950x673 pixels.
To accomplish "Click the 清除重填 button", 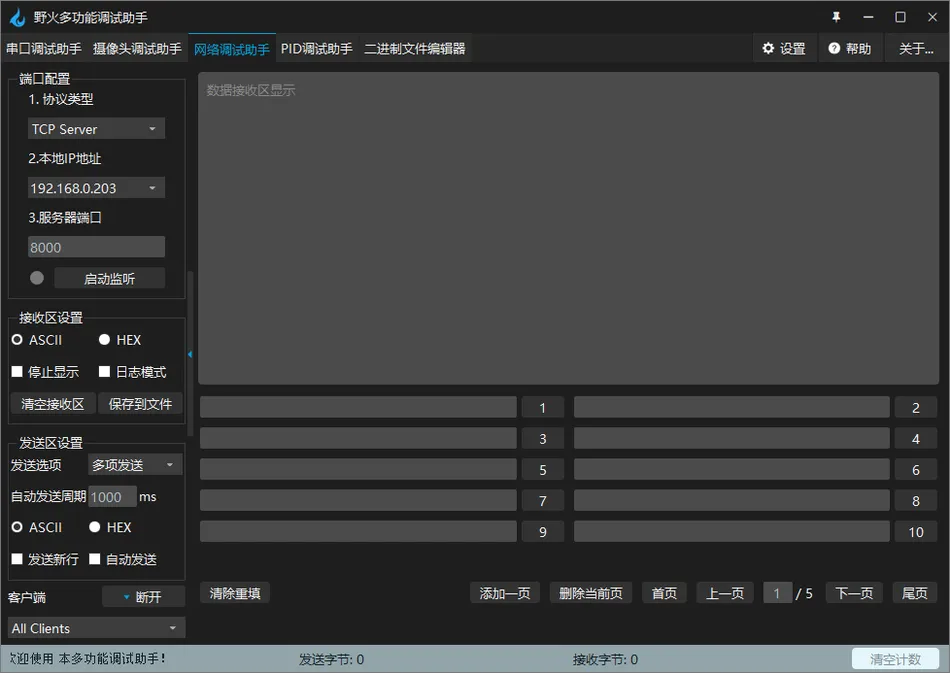I will coord(235,593).
